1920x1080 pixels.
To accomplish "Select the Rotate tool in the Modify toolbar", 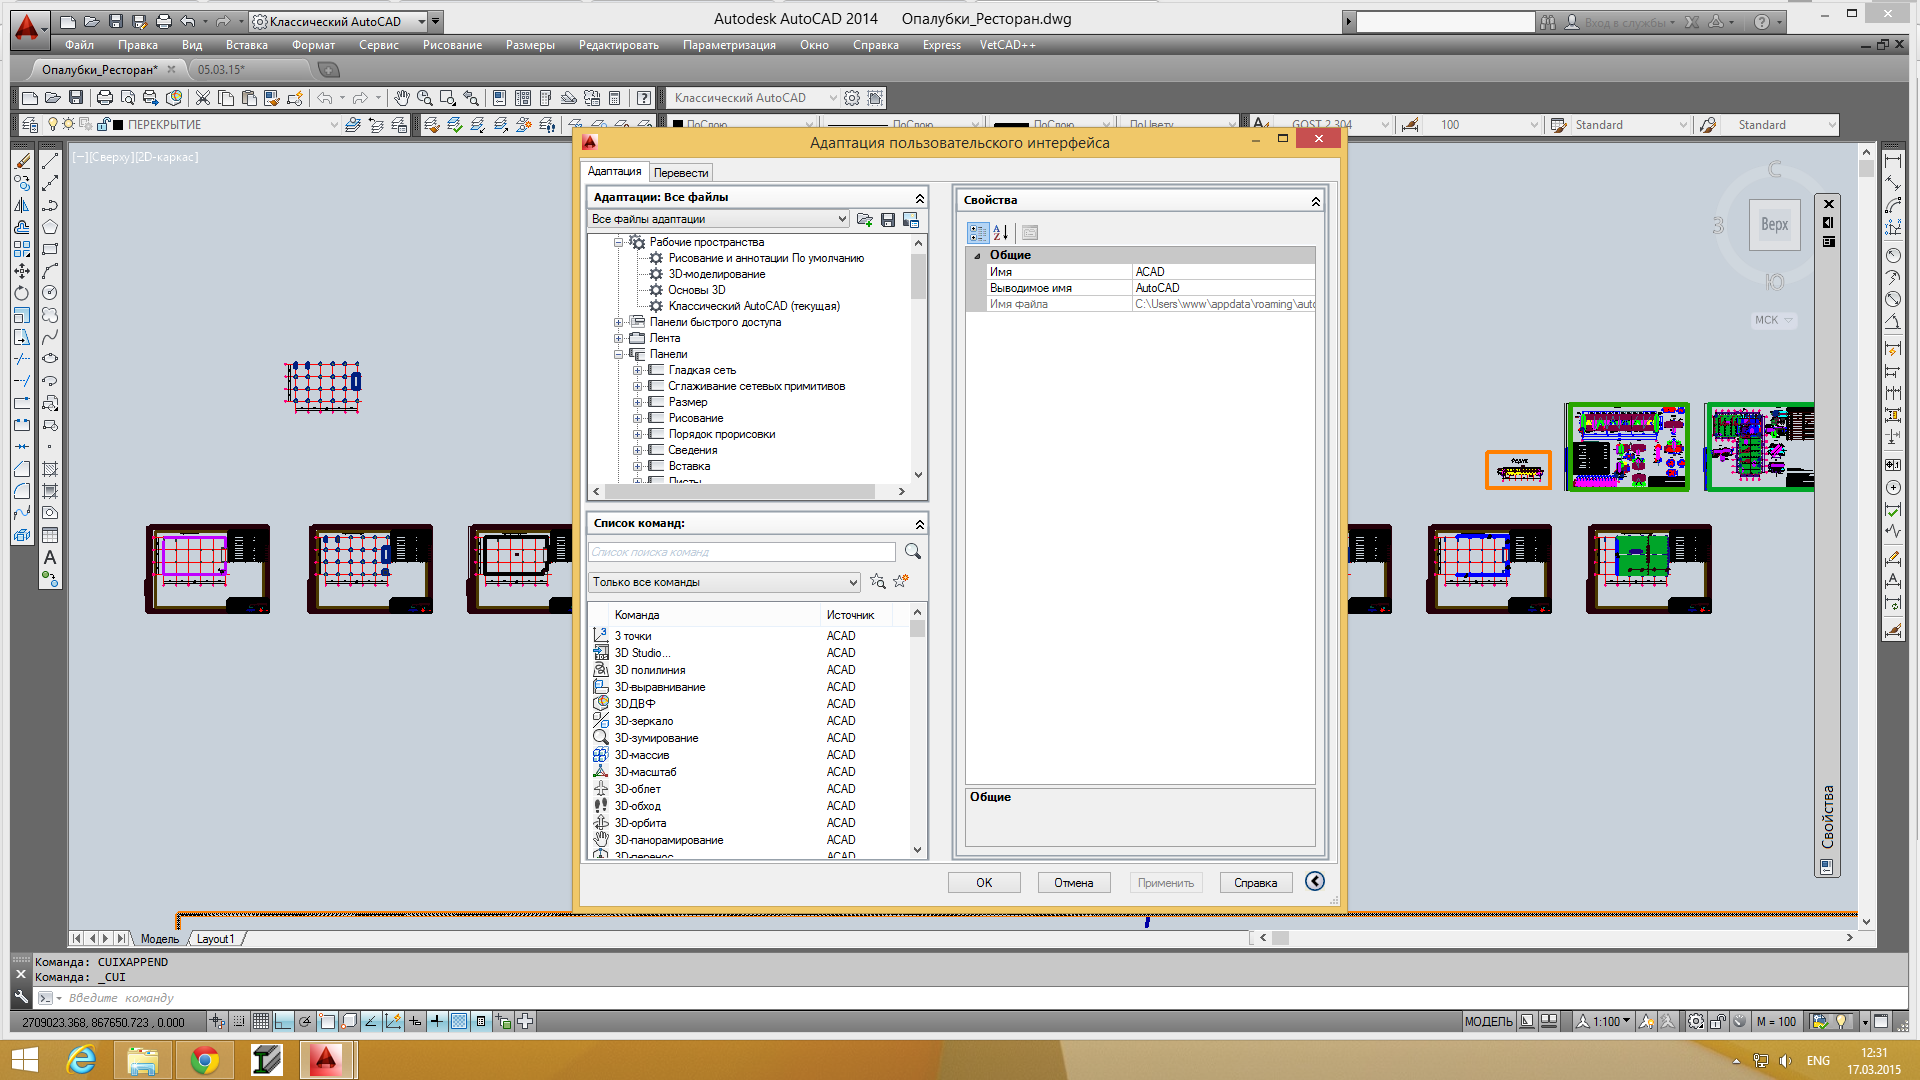I will (x=22, y=293).
